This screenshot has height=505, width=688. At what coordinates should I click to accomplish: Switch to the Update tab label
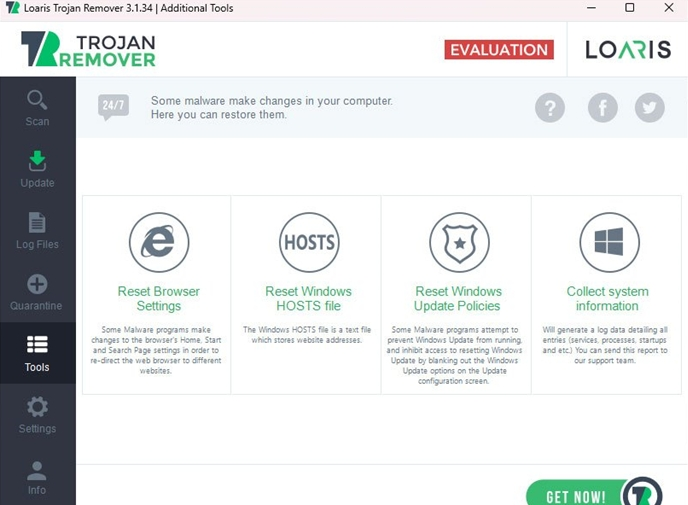(37, 183)
